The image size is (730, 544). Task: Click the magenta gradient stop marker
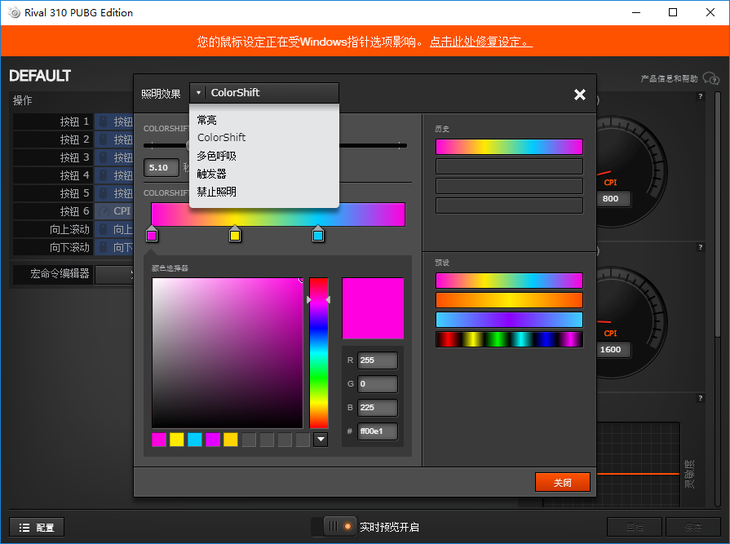pos(152,234)
